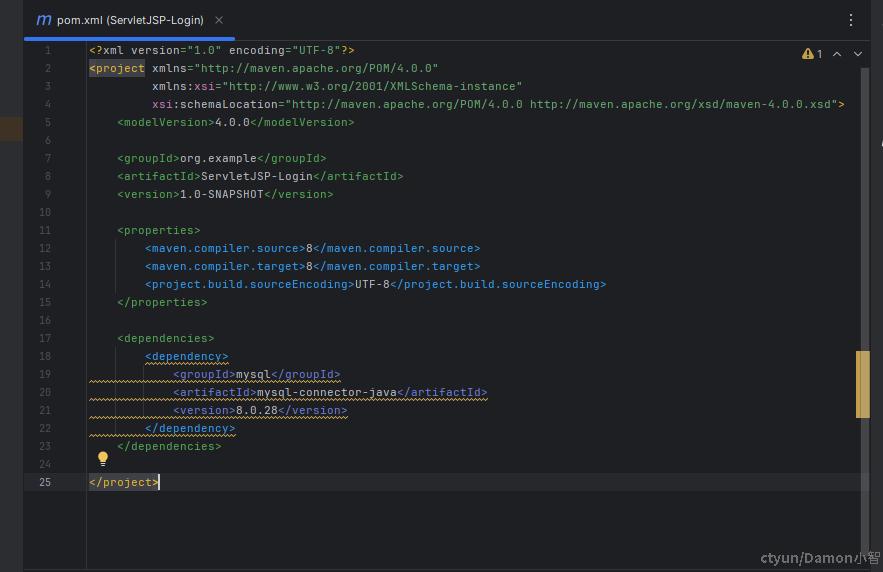Click the mysql groupId text

[x=253, y=374]
